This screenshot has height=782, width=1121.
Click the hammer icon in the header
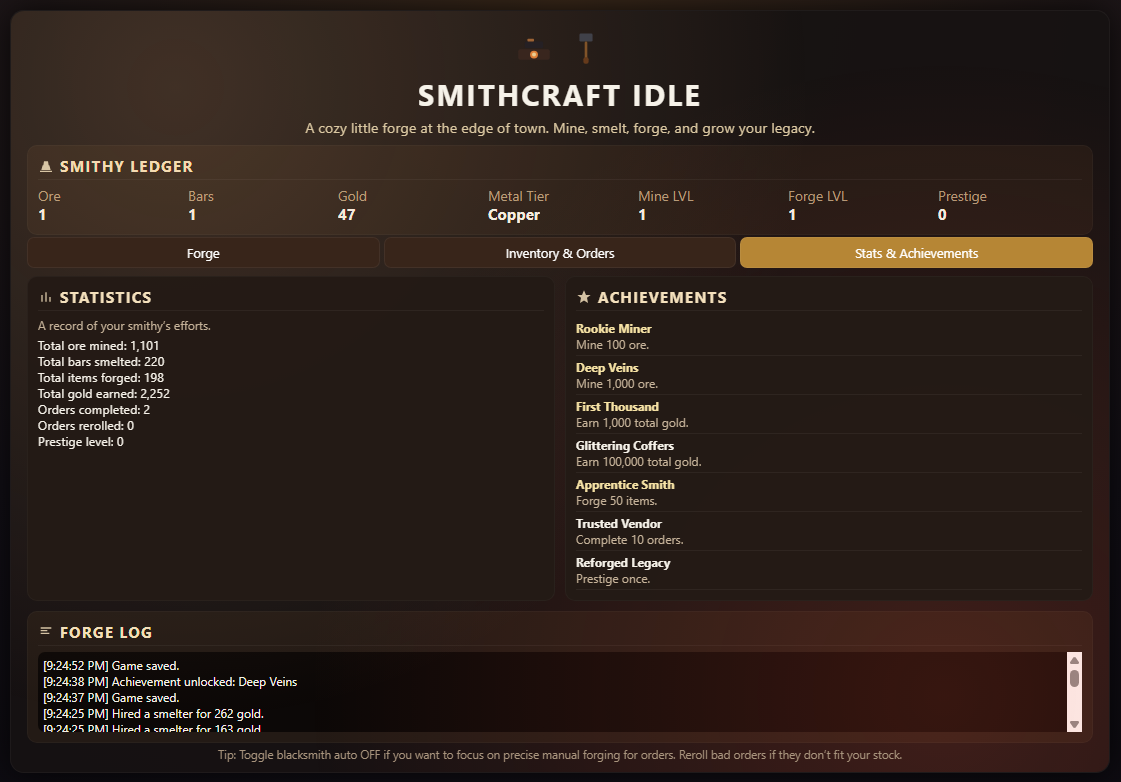[586, 47]
